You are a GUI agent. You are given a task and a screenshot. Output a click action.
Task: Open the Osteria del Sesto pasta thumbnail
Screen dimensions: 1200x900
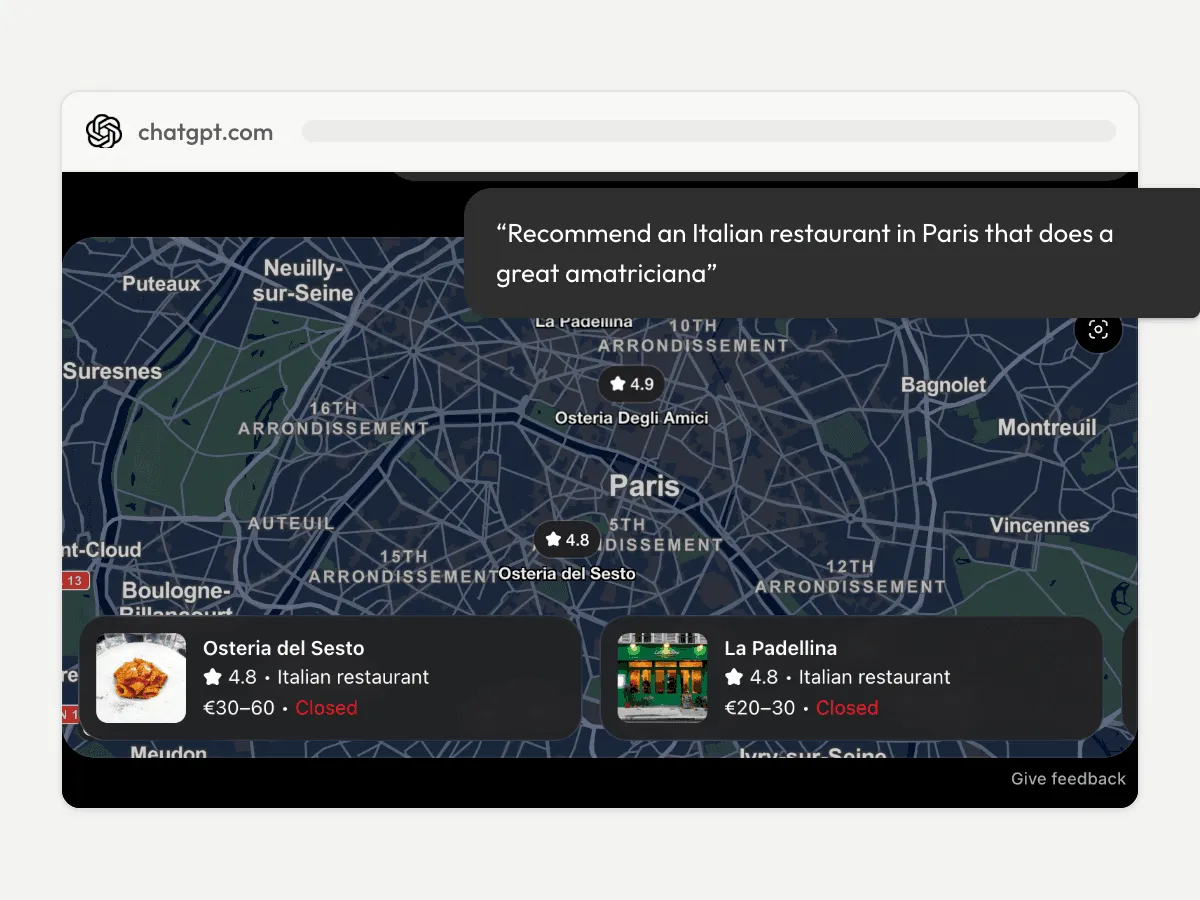click(x=141, y=678)
